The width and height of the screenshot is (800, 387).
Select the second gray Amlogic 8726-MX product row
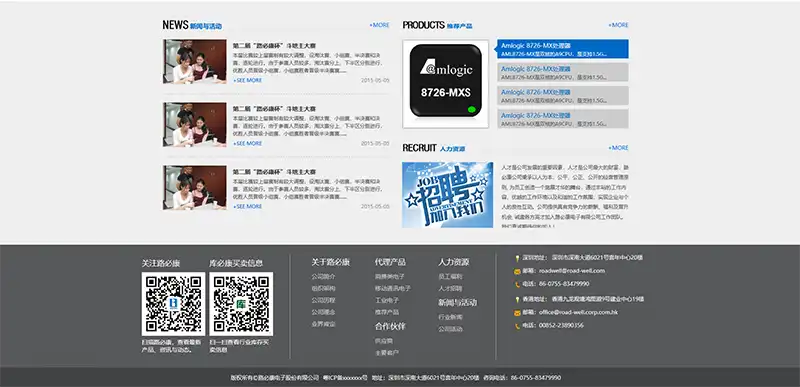(x=562, y=72)
